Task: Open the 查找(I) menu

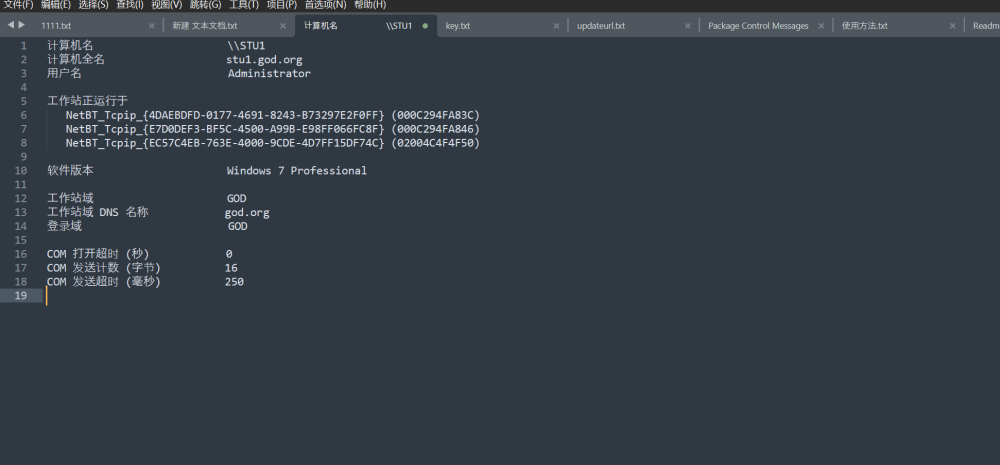Action: 130,5
